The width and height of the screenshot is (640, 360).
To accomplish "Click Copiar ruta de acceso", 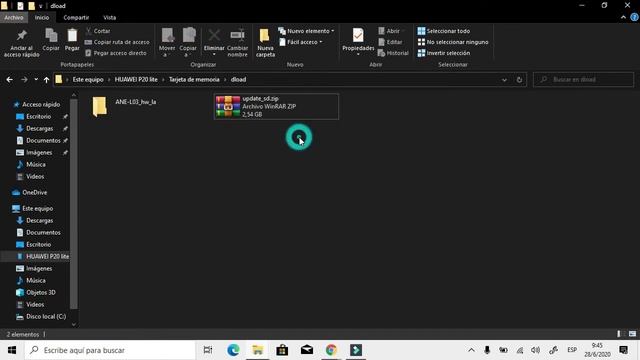I will click(x=117, y=42).
